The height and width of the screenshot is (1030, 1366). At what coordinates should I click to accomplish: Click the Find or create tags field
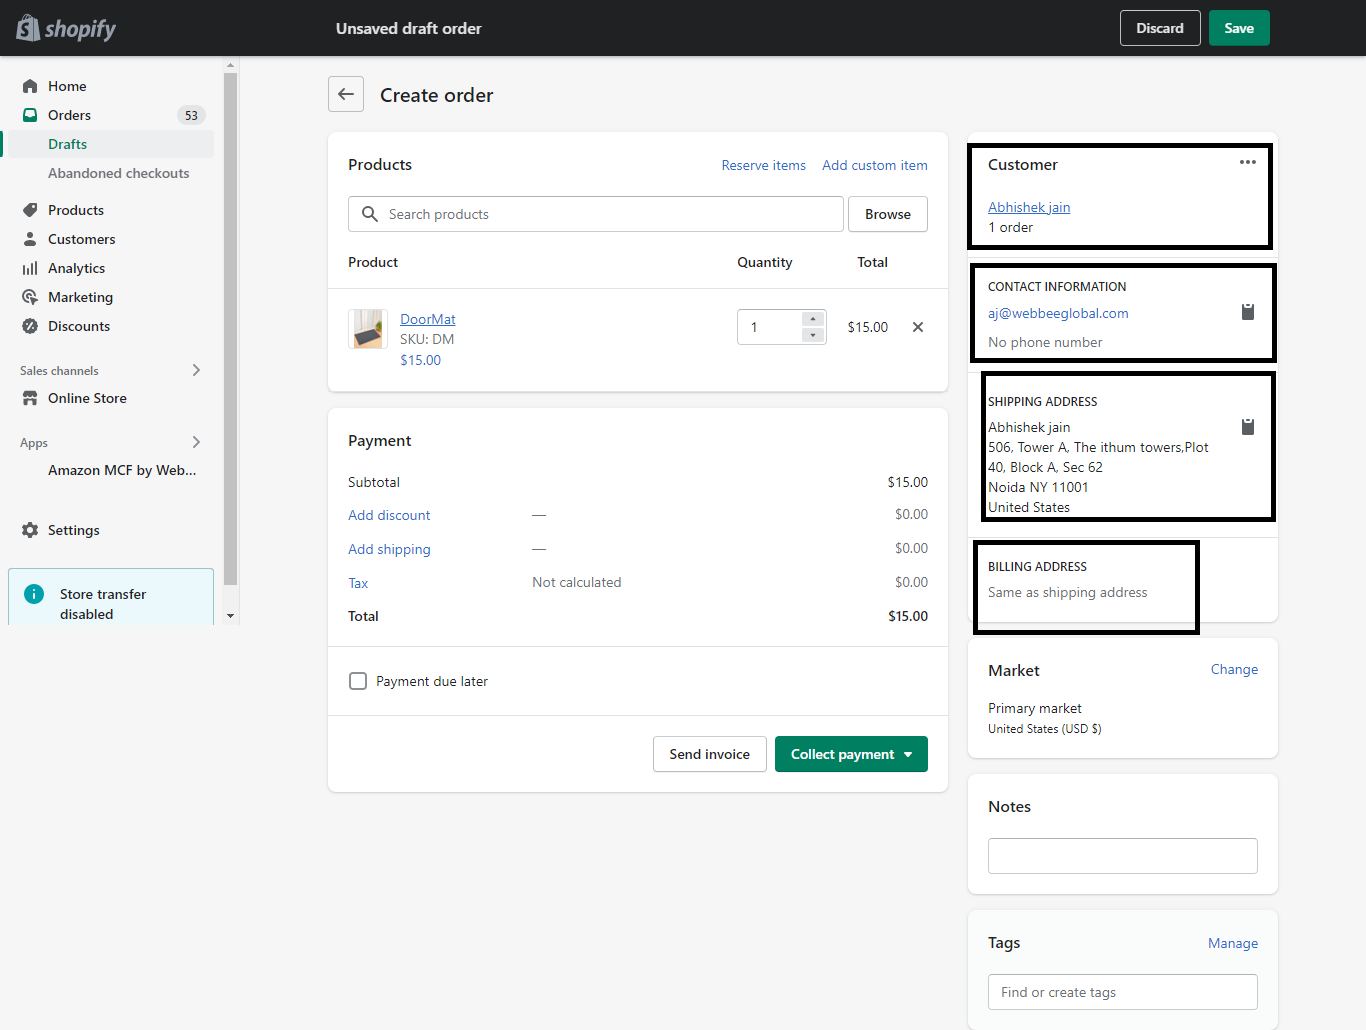(1122, 991)
